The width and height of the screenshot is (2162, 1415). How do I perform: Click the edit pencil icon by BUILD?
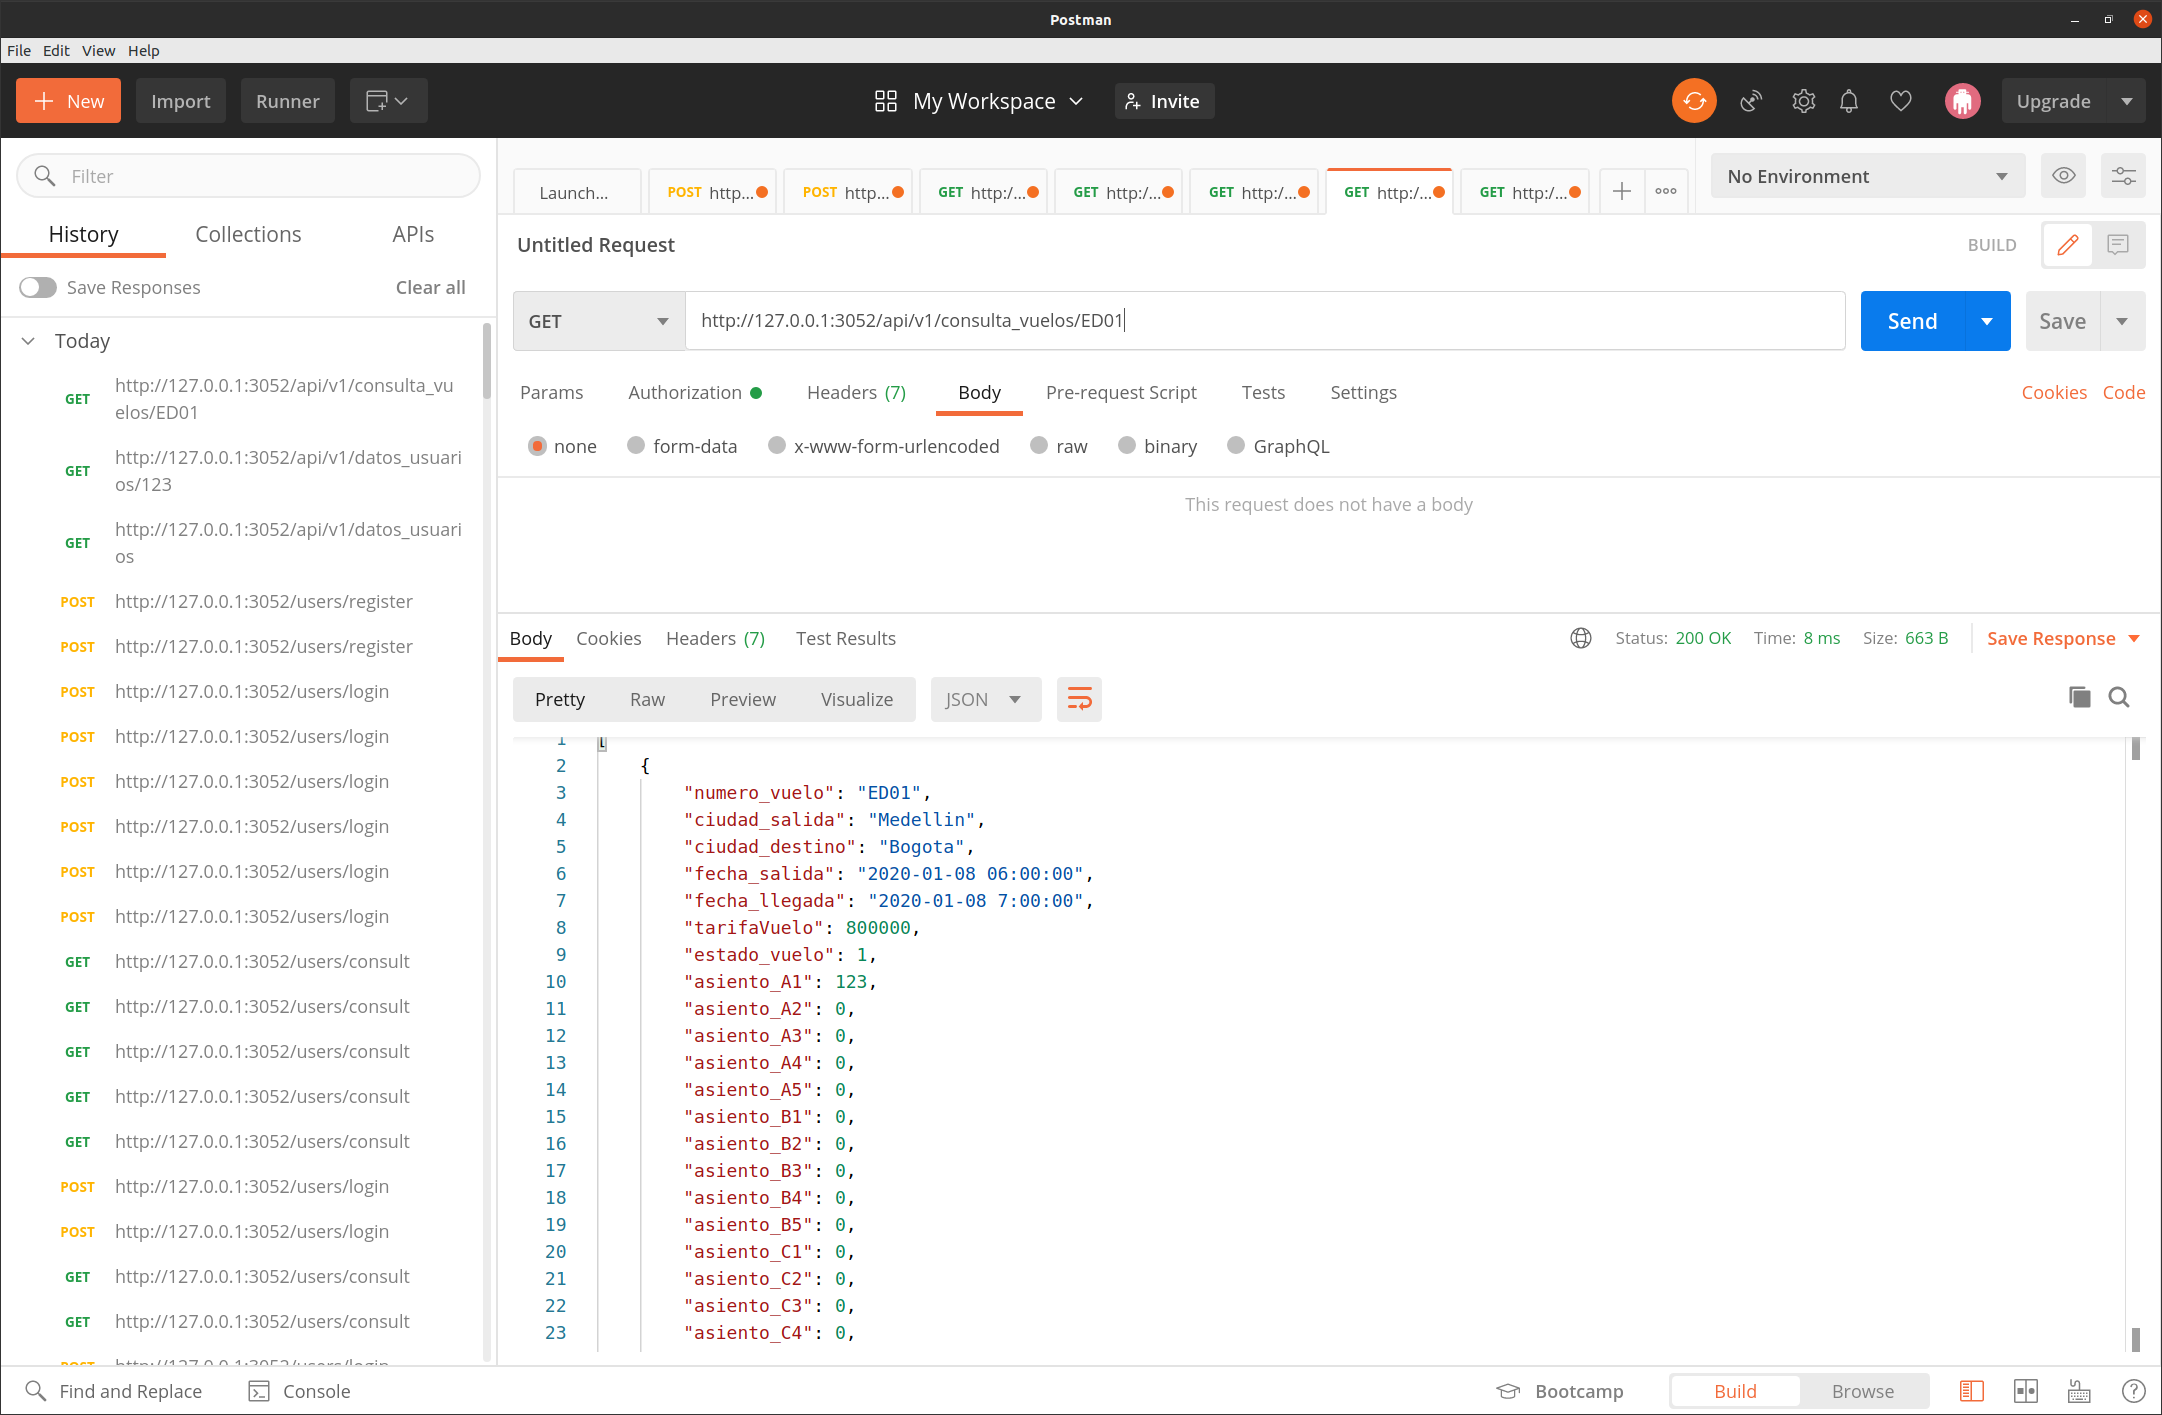[2067, 245]
